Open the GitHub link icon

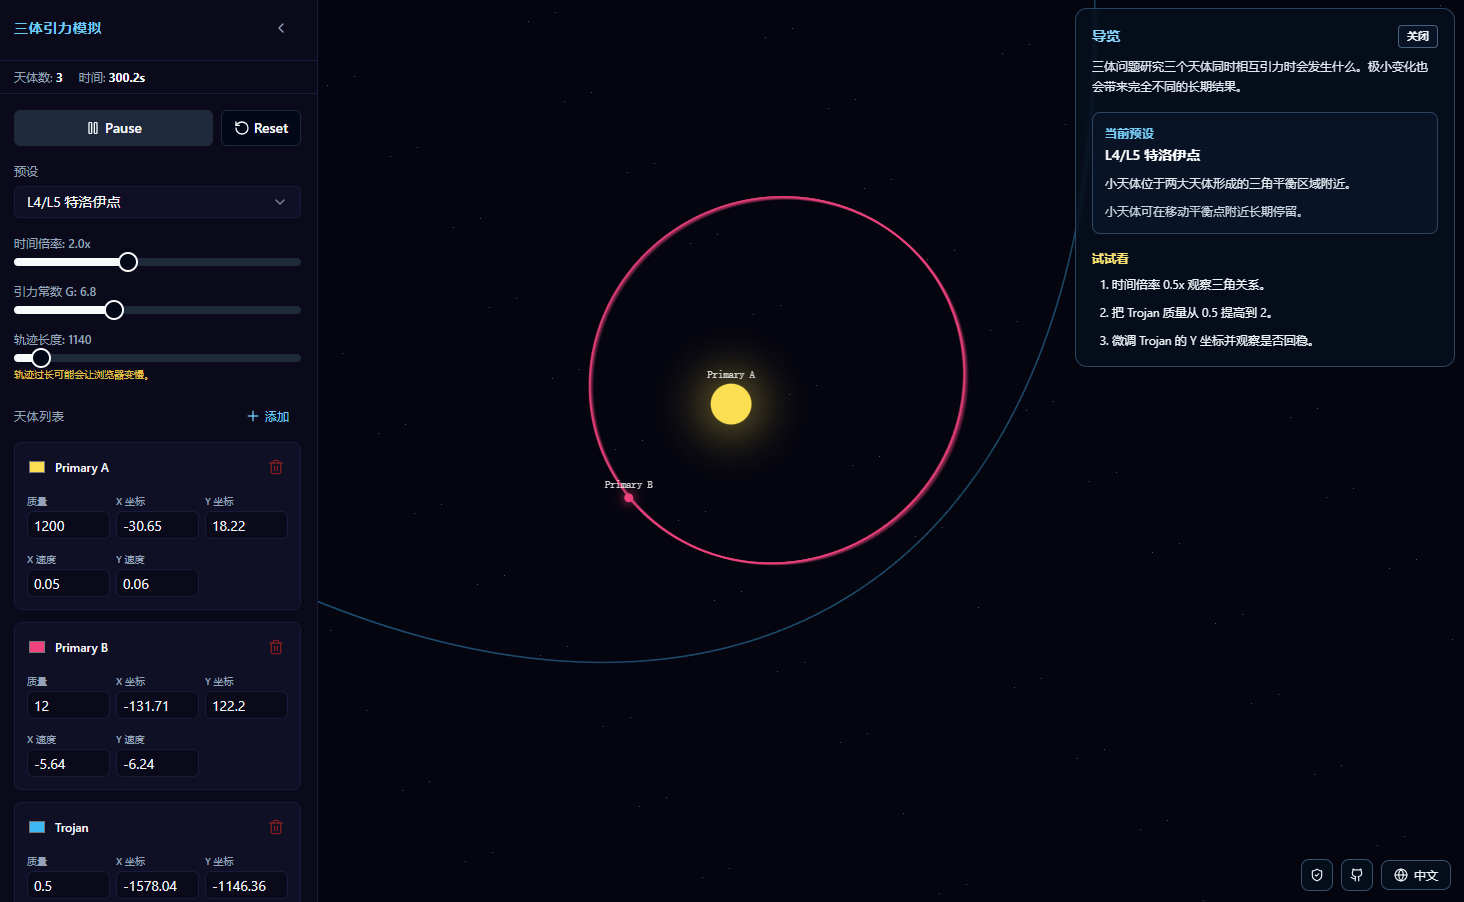point(1357,875)
